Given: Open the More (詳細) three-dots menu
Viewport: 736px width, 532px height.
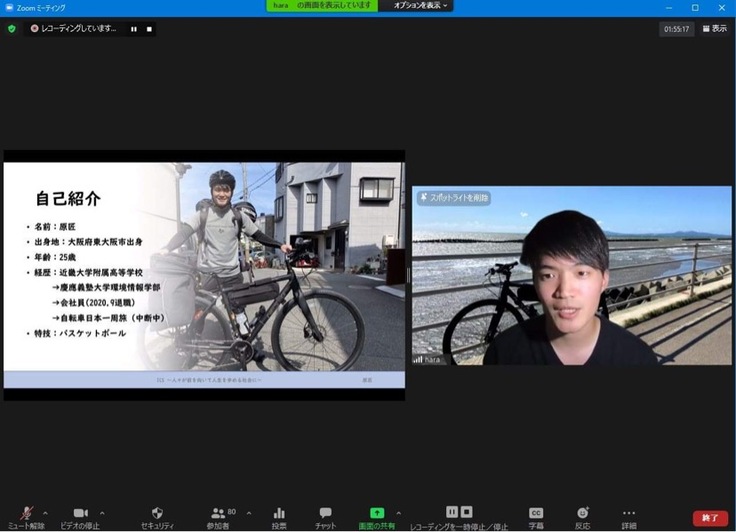Looking at the screenshot, I should coord(628,514).
